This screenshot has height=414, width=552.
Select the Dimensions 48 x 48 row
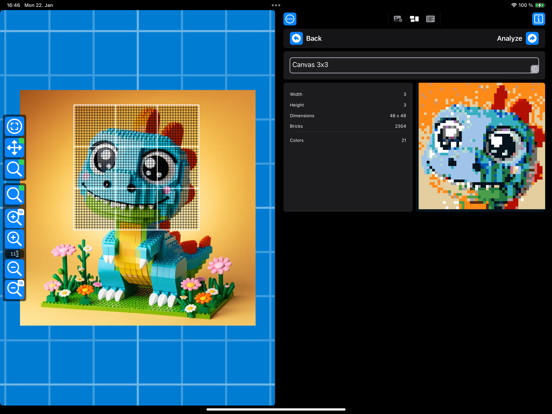[x=348, y=115]
